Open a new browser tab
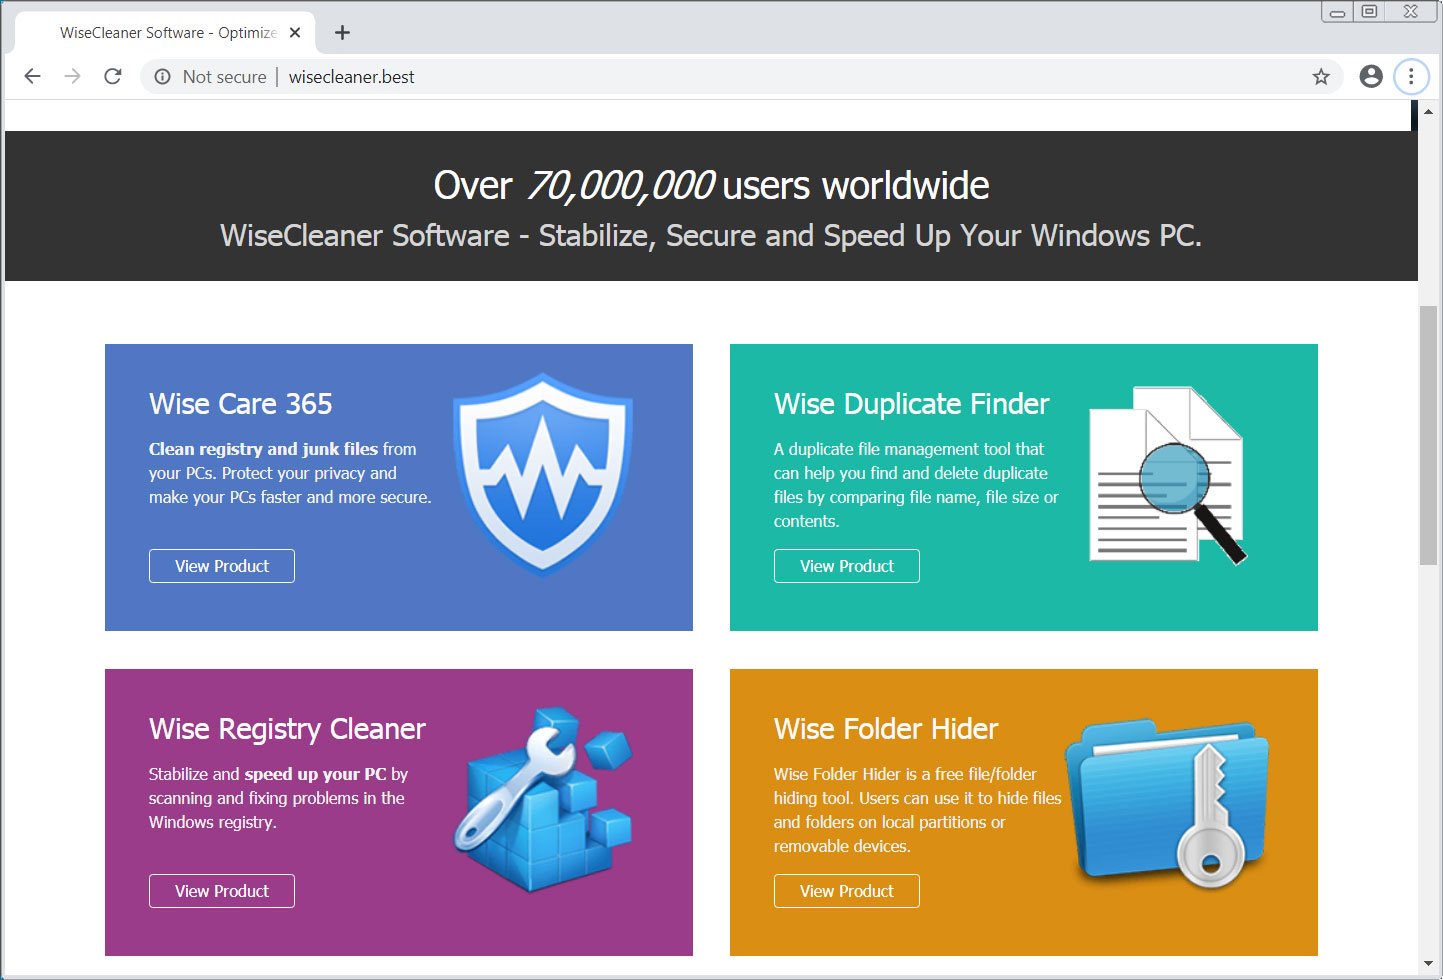The image size is (1443, 980). (x=342, y=33)
